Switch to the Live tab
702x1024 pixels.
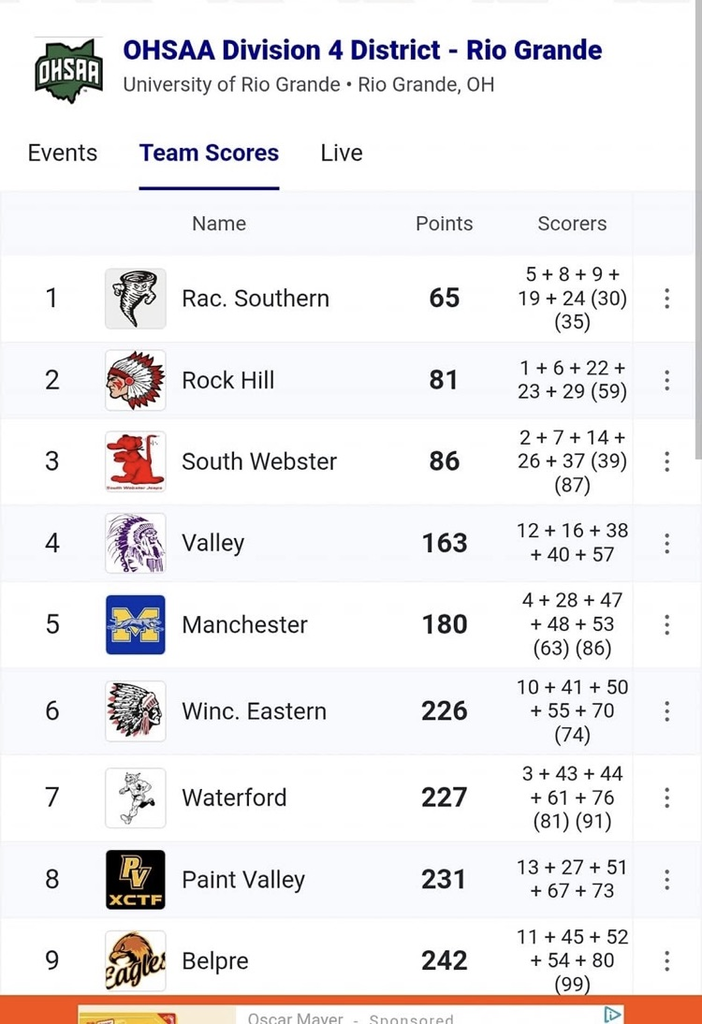click(x=341, y=153)
